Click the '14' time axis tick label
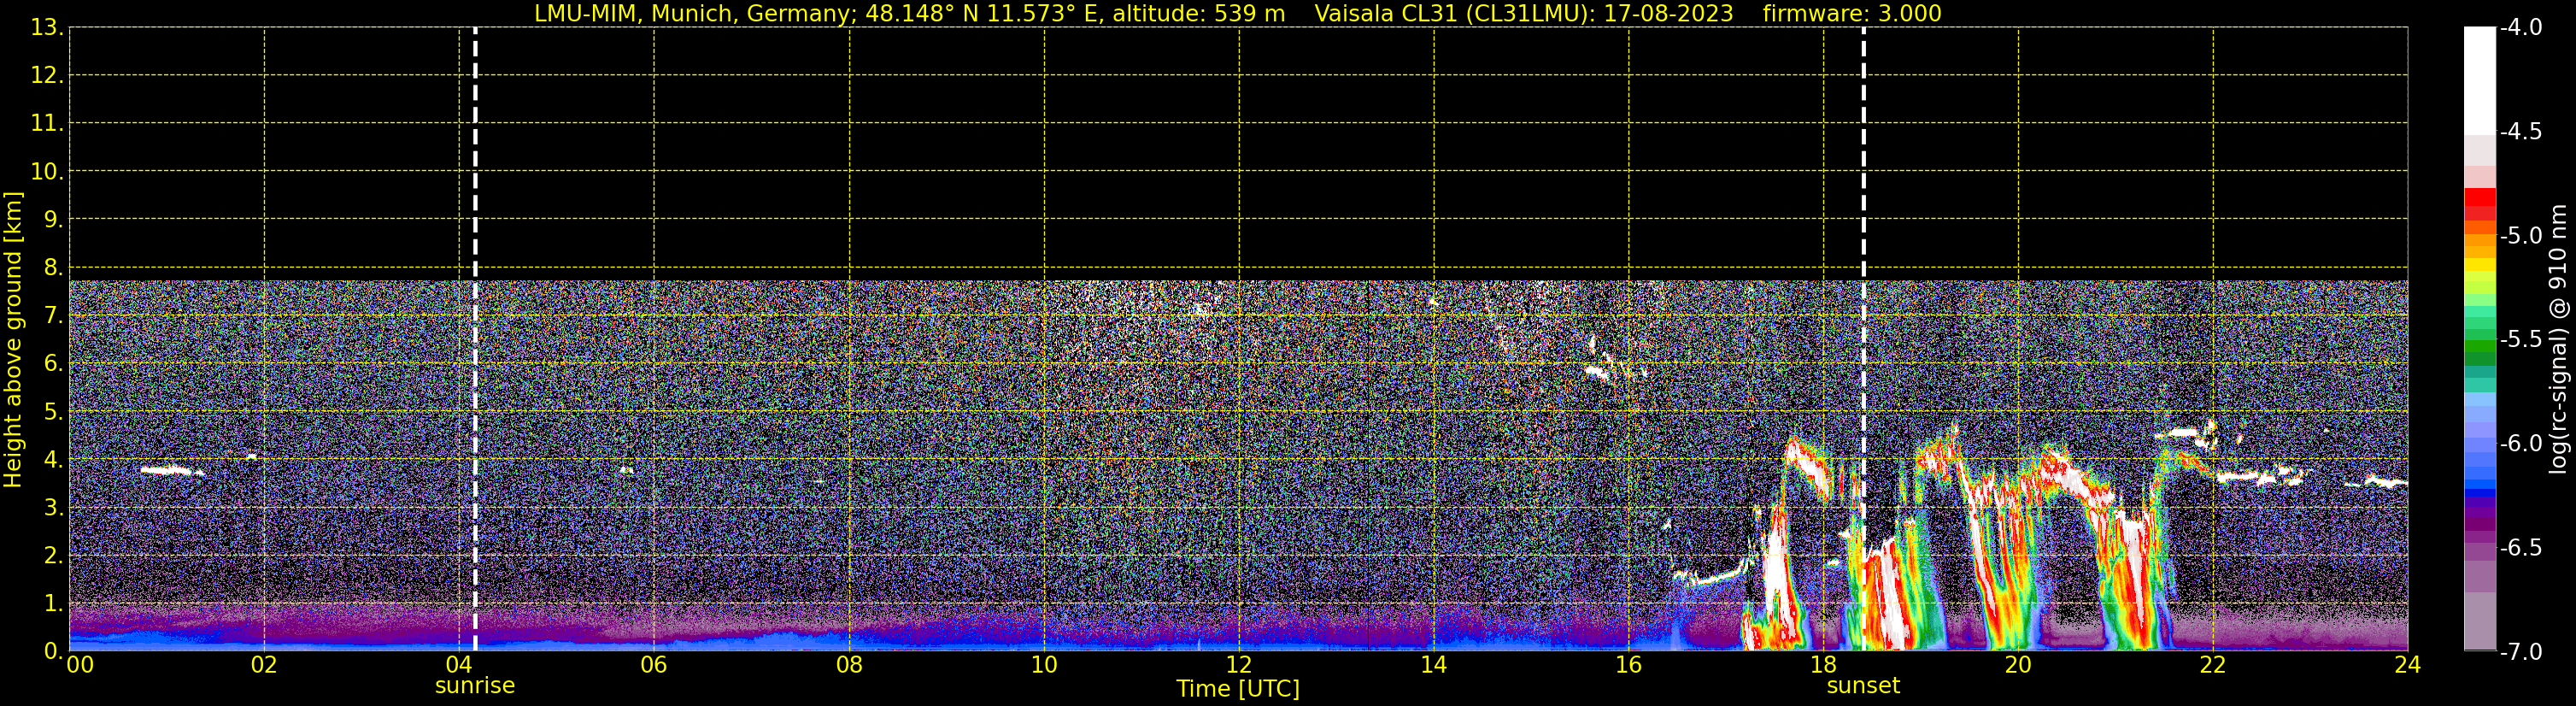This screenshot has height=706, width=2576. coord(1434,665)
